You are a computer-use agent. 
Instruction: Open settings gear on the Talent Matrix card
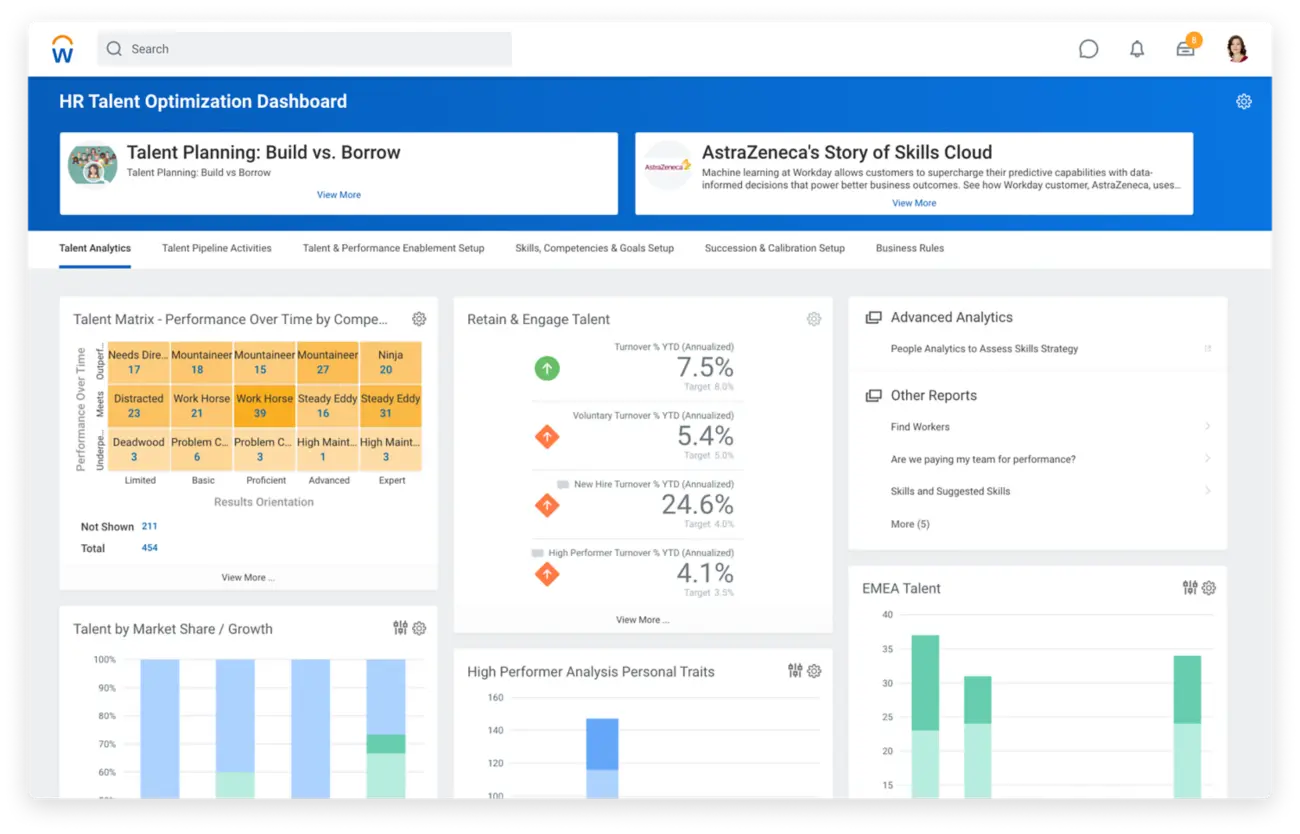pyautogui.click(x=419, y=318)
